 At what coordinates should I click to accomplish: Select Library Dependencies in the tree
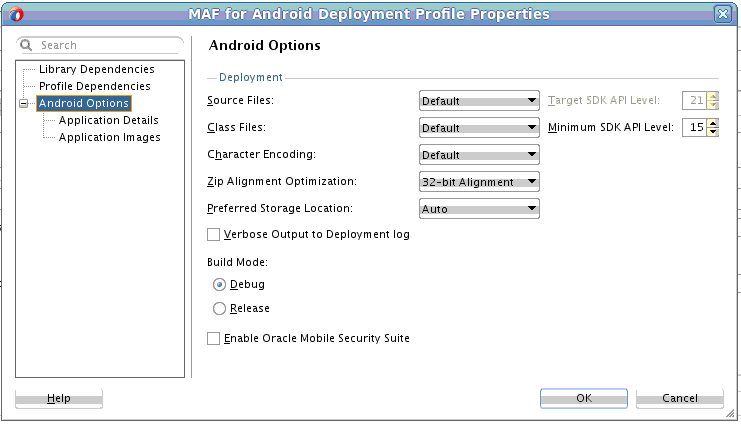coord(97,69)
